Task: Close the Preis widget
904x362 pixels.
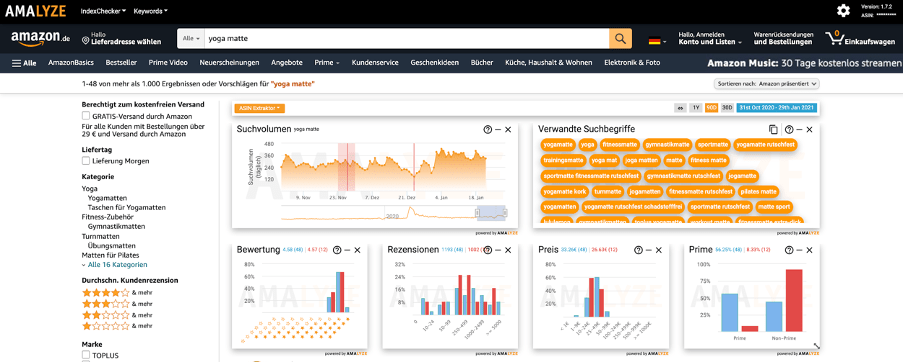Action: pos(659,250)
